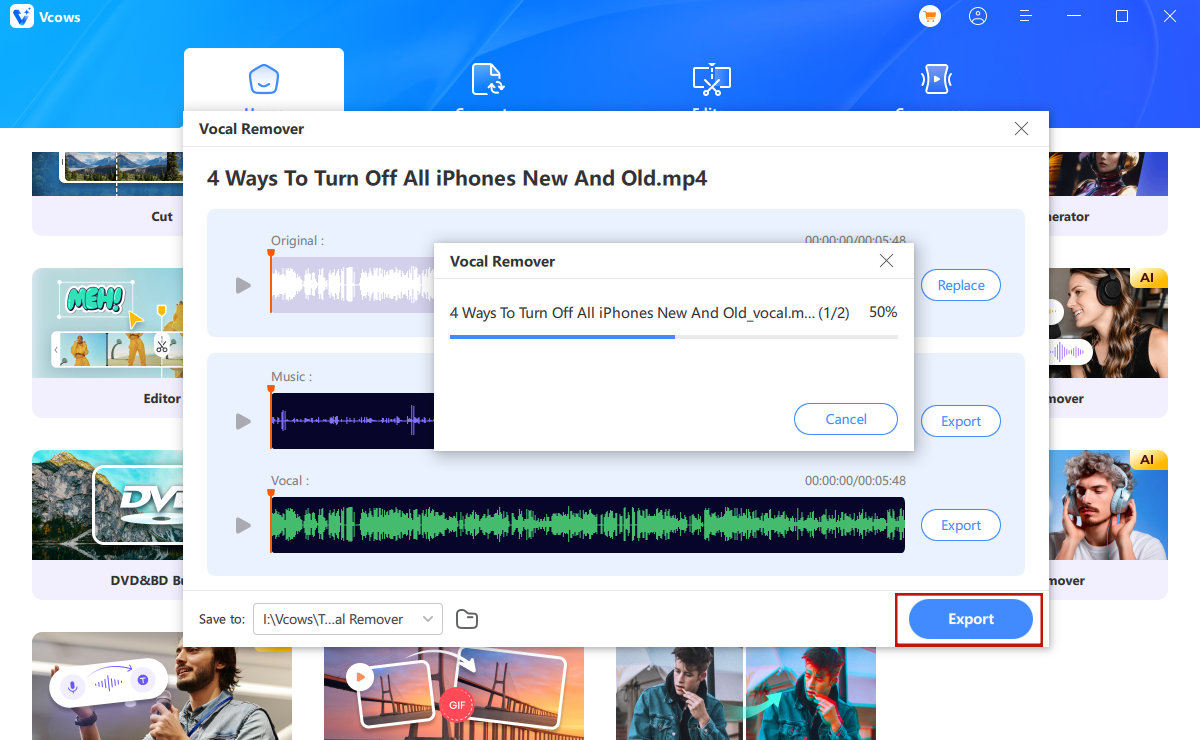Open the output folder icon beside save path

(x=467, y=619)
